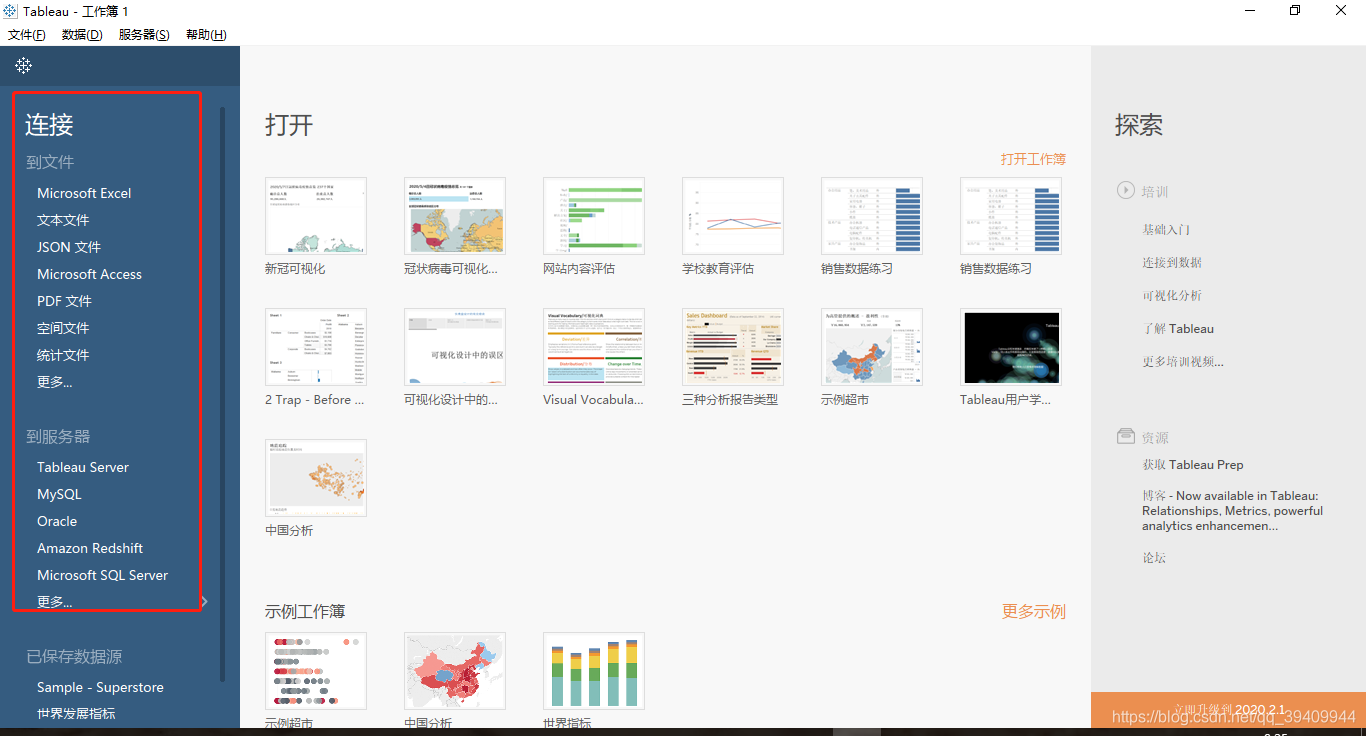
Task: Open the 帮助(H) menu
Action: tap(206, 34)
